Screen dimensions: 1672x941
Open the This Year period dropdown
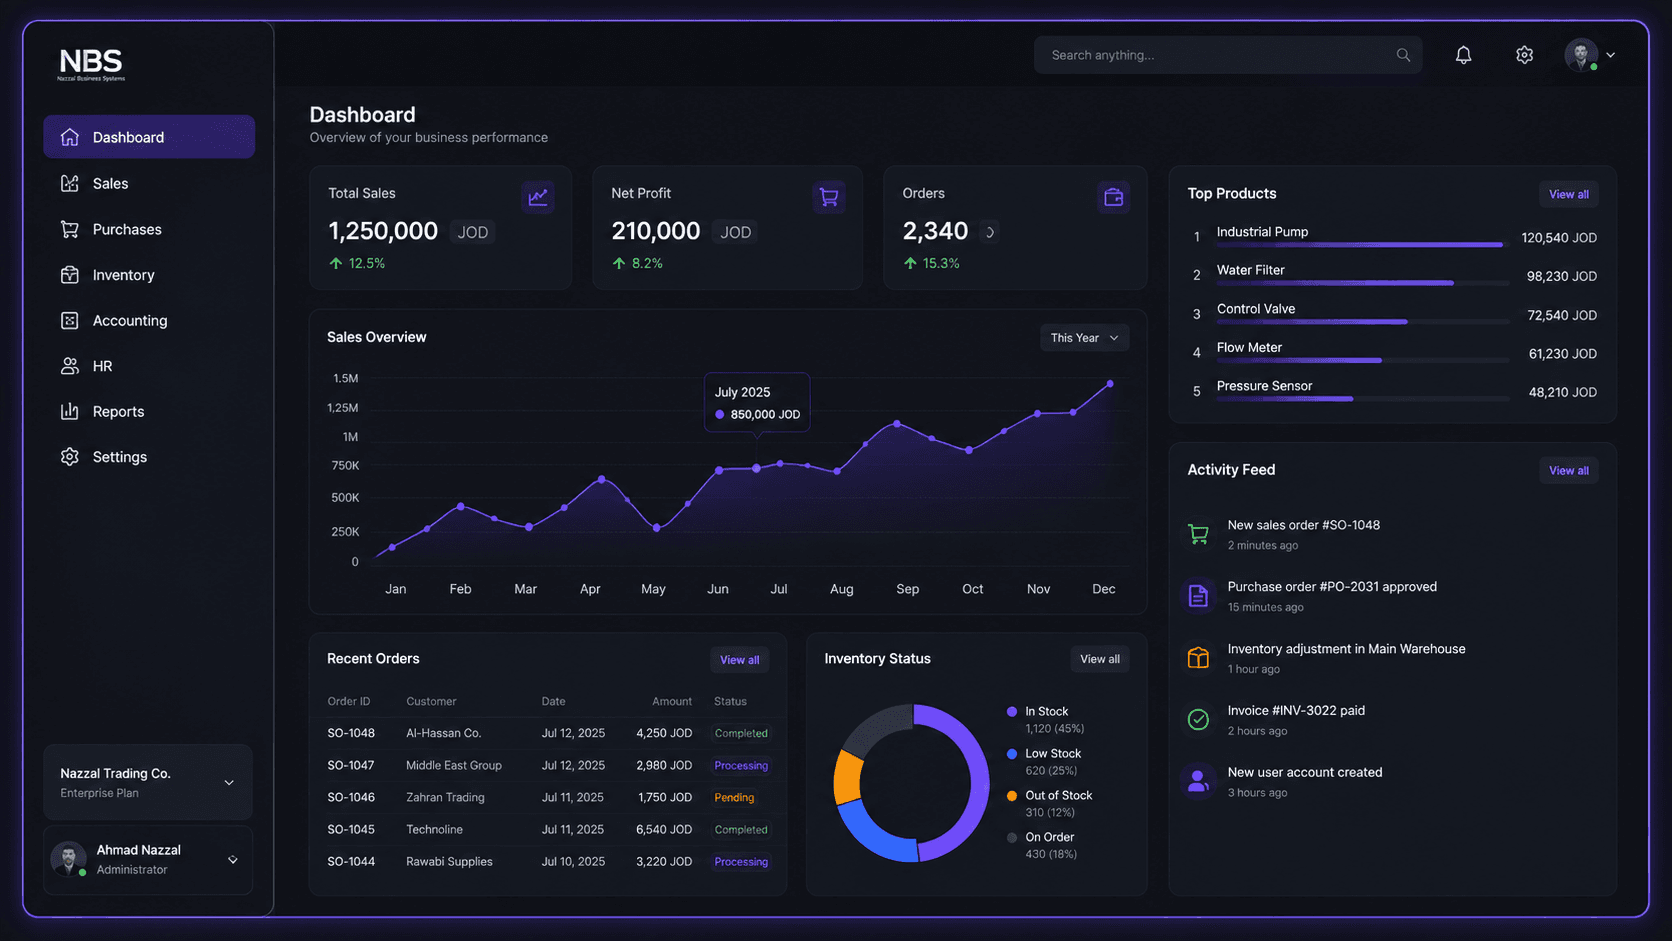[x=1084, y=338]
